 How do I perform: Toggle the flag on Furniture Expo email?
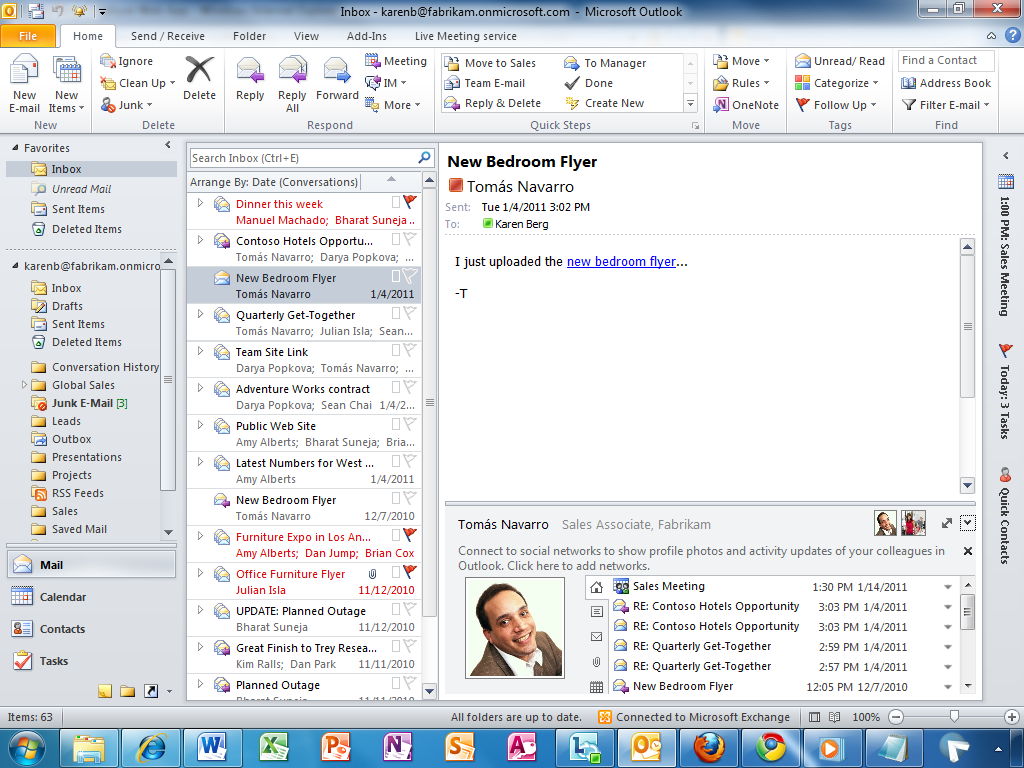tap(409, 534)
